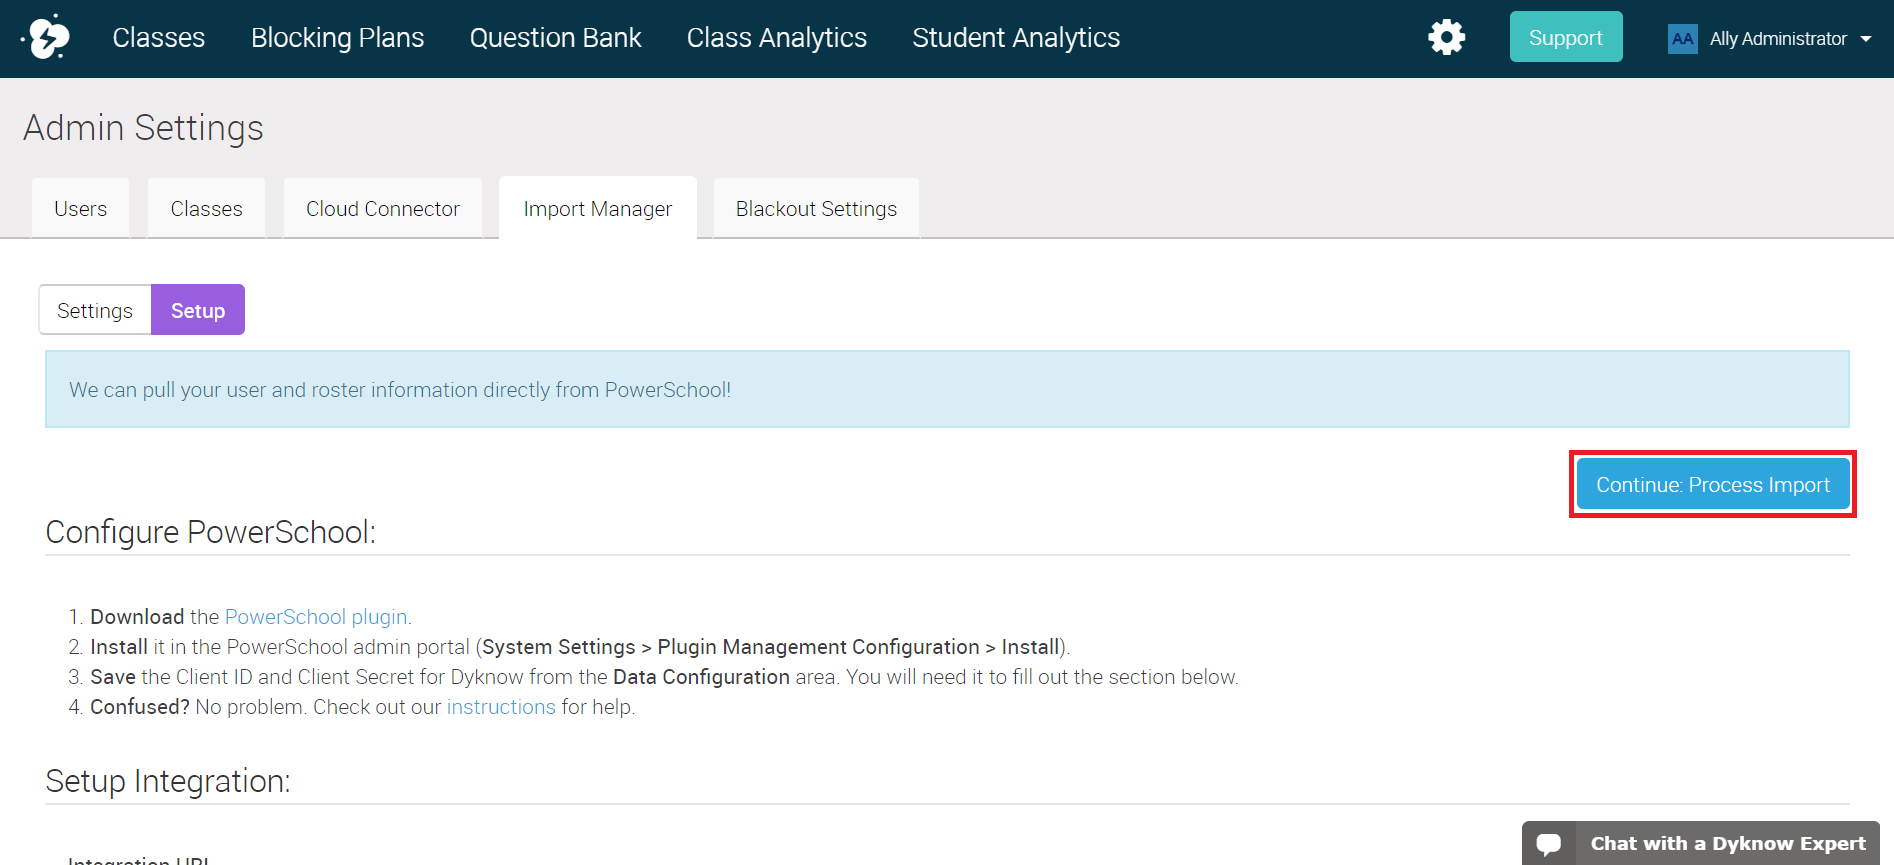The width and height of the screenshot is (1894, 865).
Task: Click the Configure PowerSchool heading
Action: point(211,532)
